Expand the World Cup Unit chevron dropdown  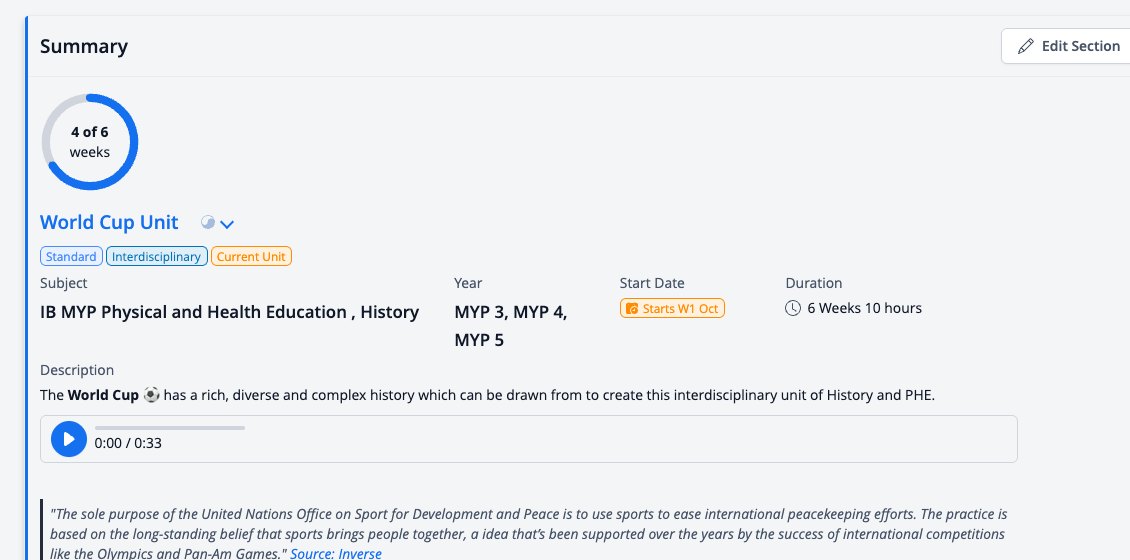[x=227, y=224]
